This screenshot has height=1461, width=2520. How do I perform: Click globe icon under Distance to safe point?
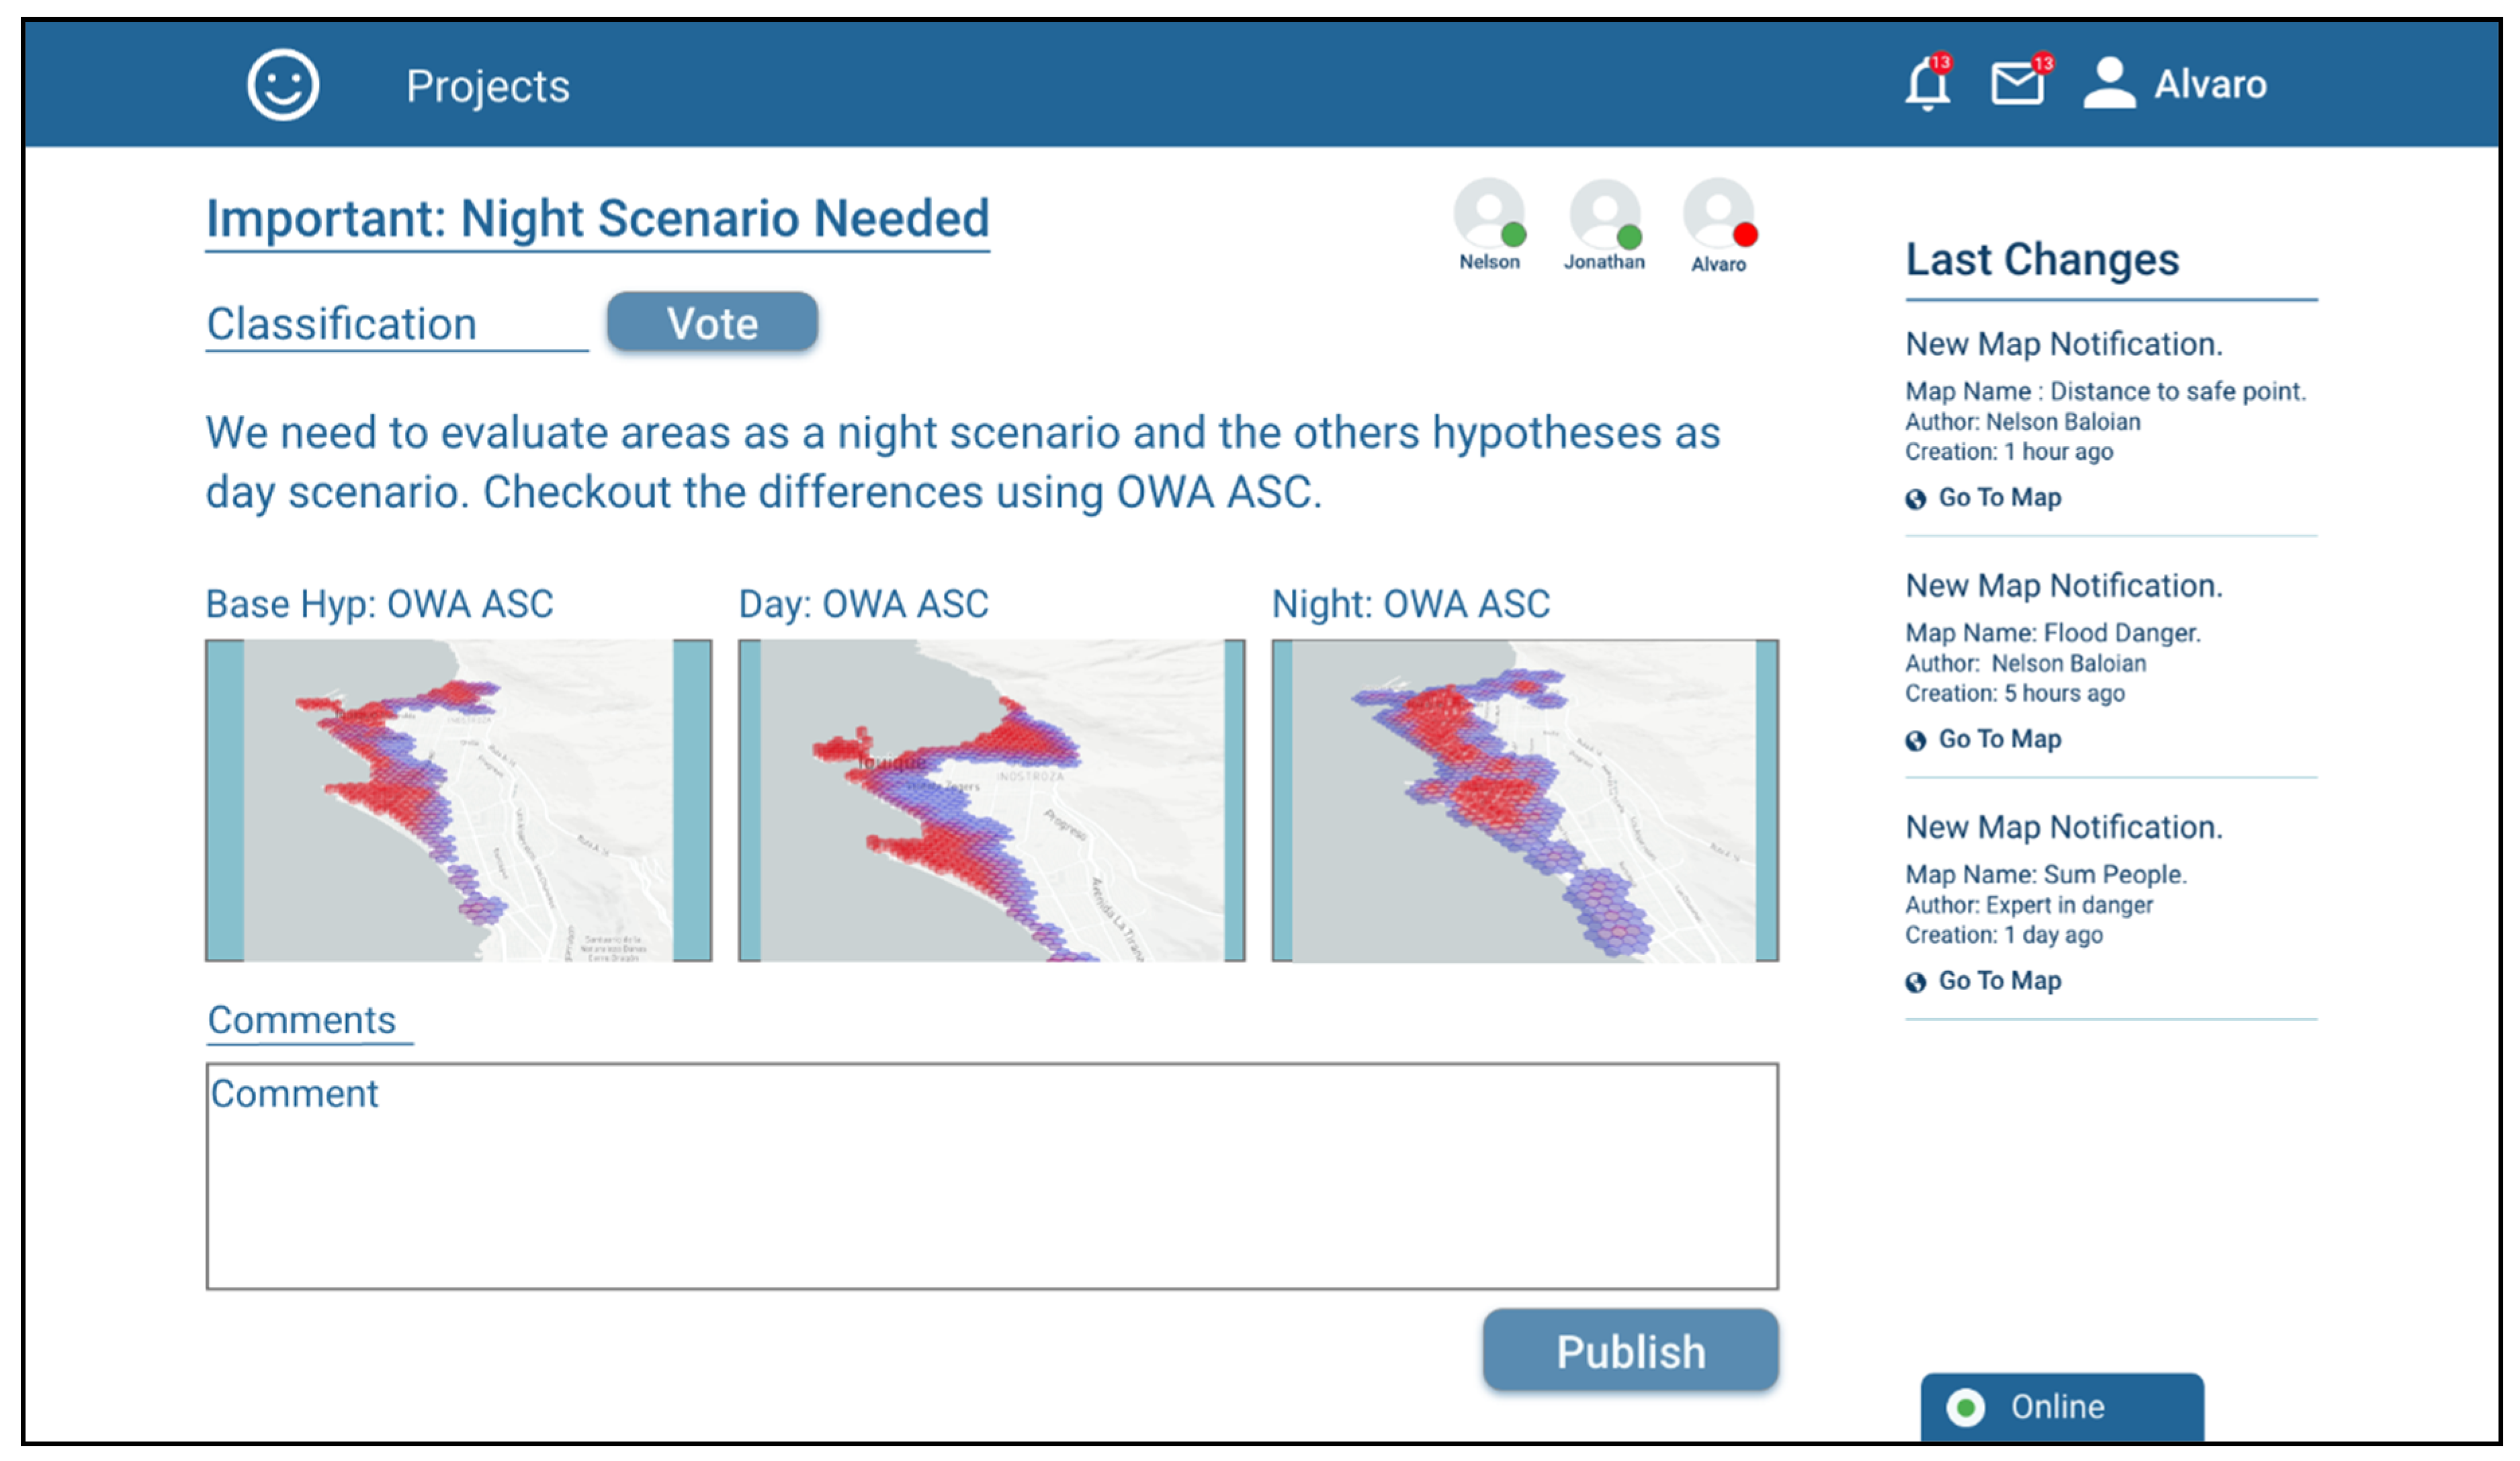point(1915,499)
